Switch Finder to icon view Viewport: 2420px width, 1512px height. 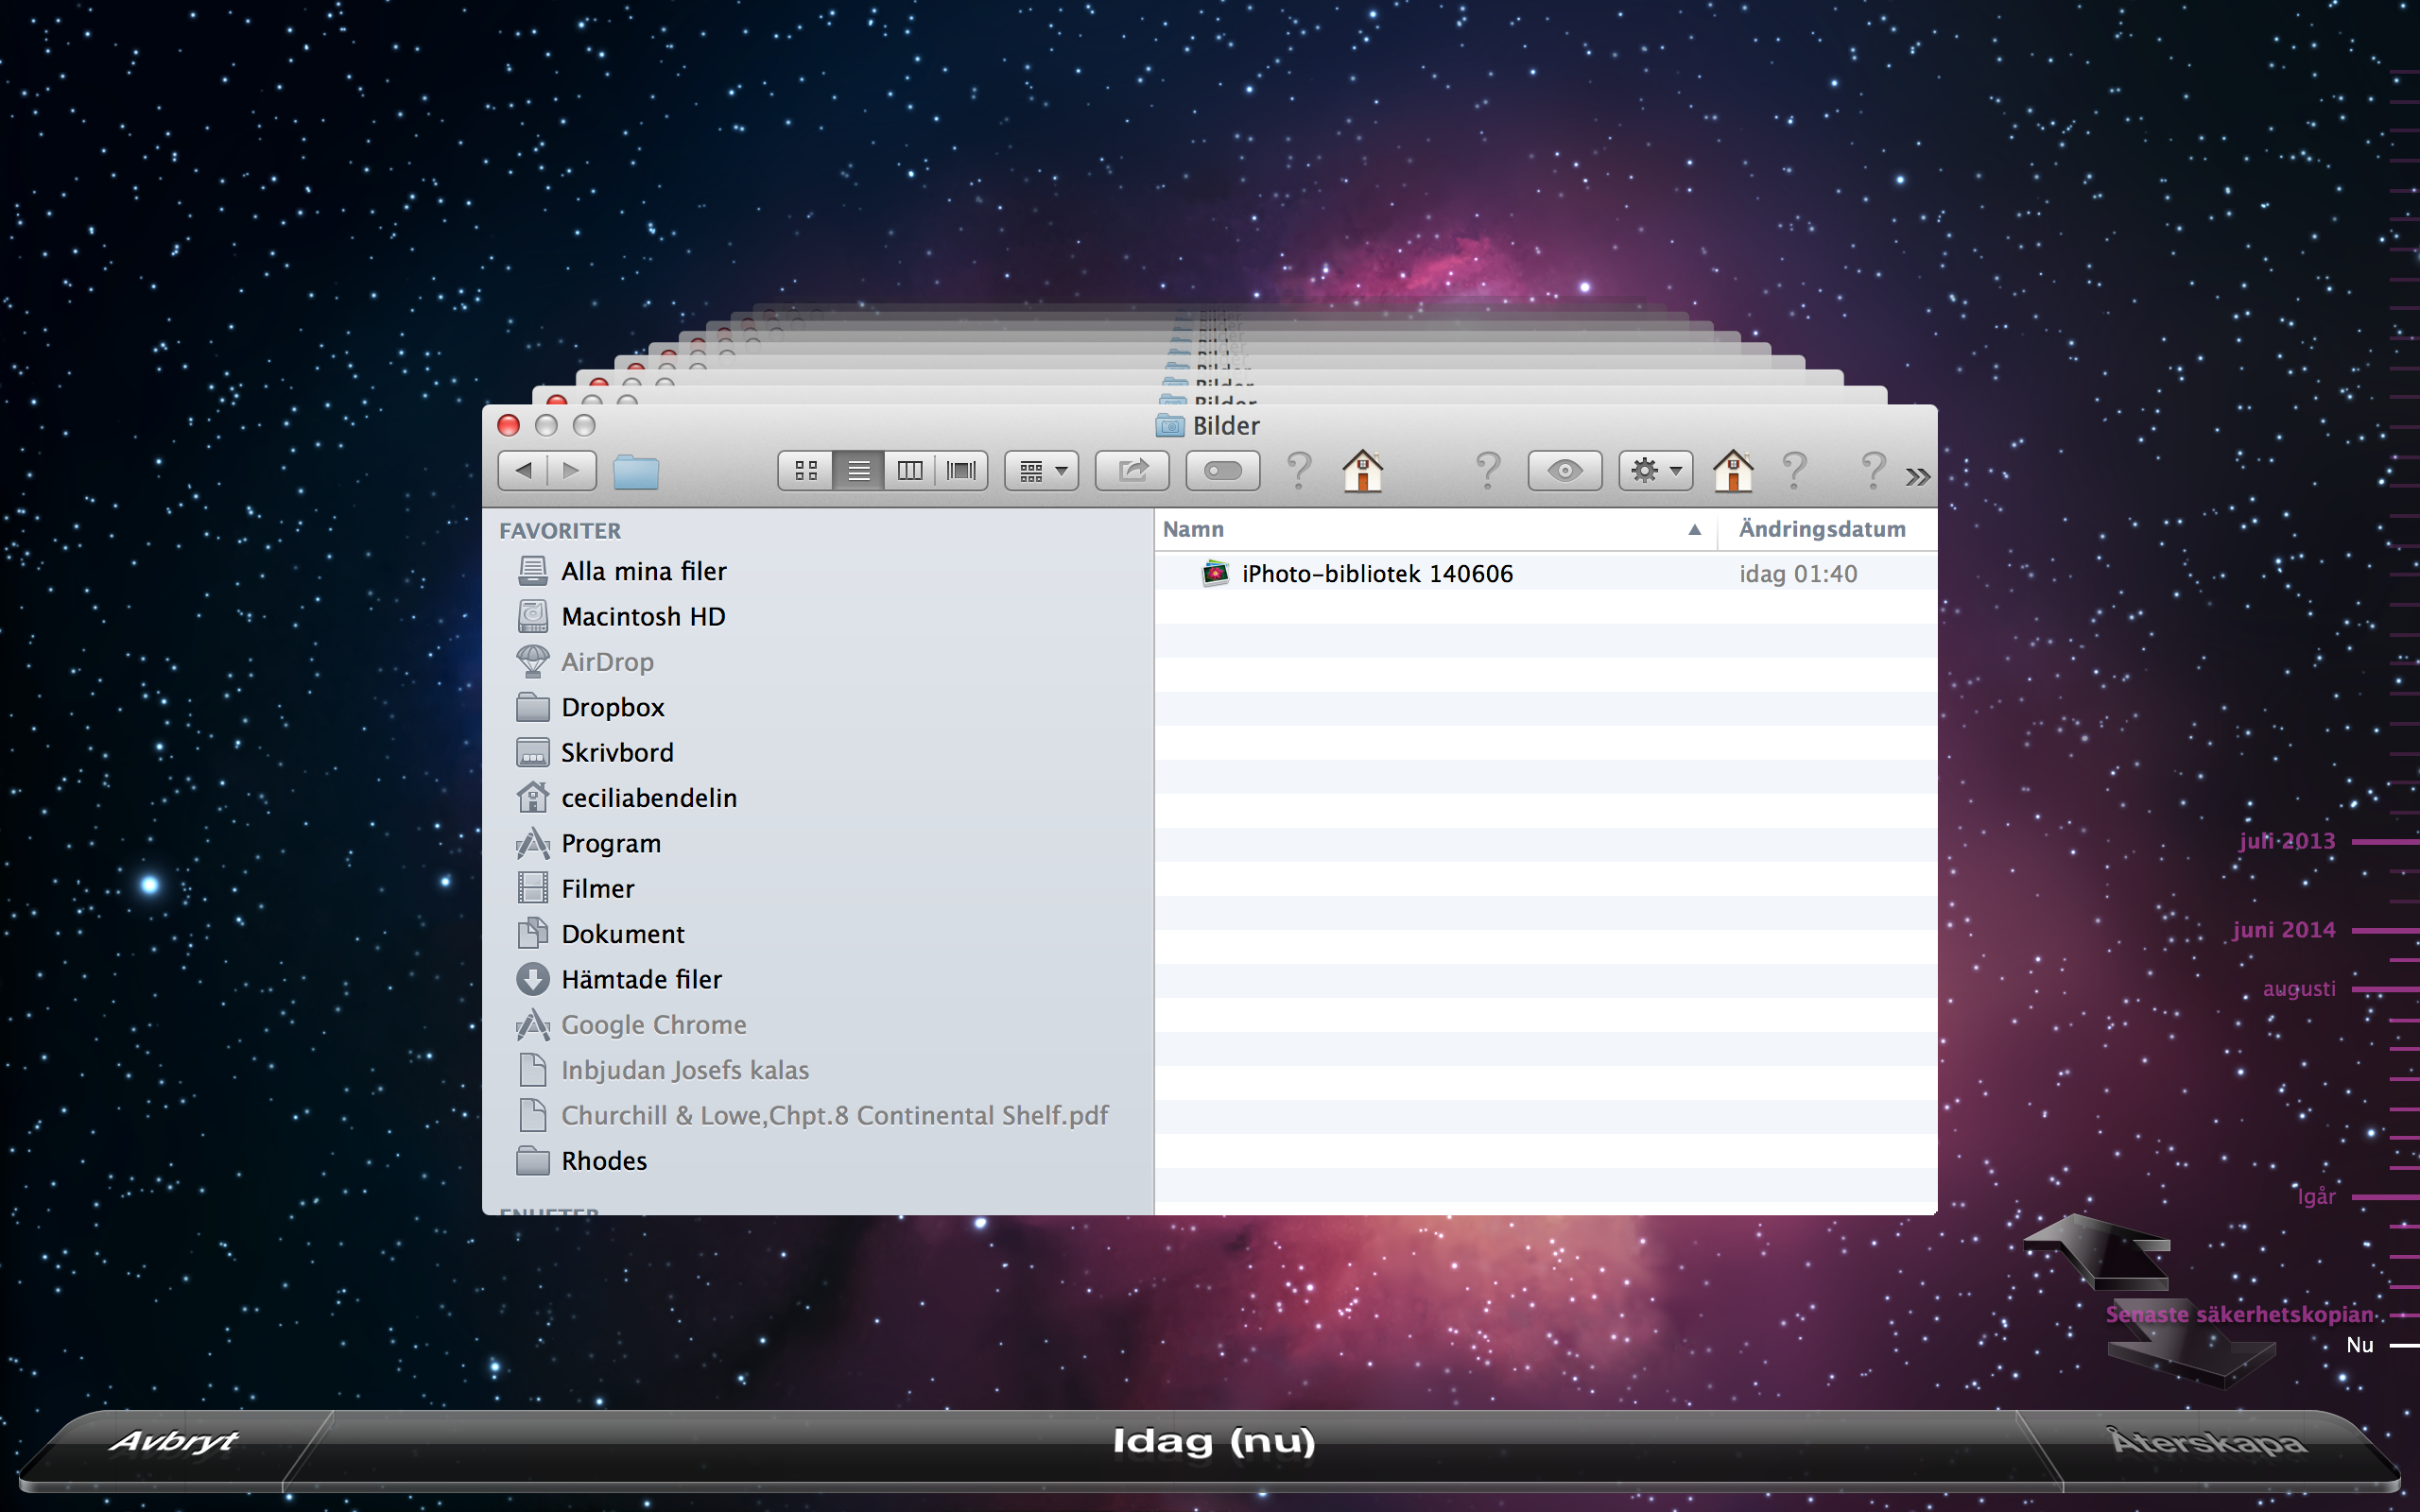(x=806, y=470)
